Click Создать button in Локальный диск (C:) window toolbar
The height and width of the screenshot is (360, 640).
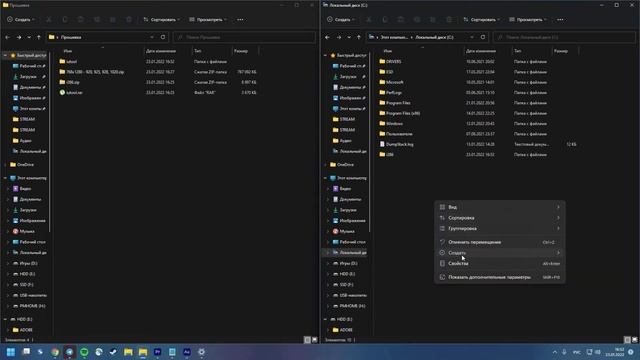coord(340,20)
